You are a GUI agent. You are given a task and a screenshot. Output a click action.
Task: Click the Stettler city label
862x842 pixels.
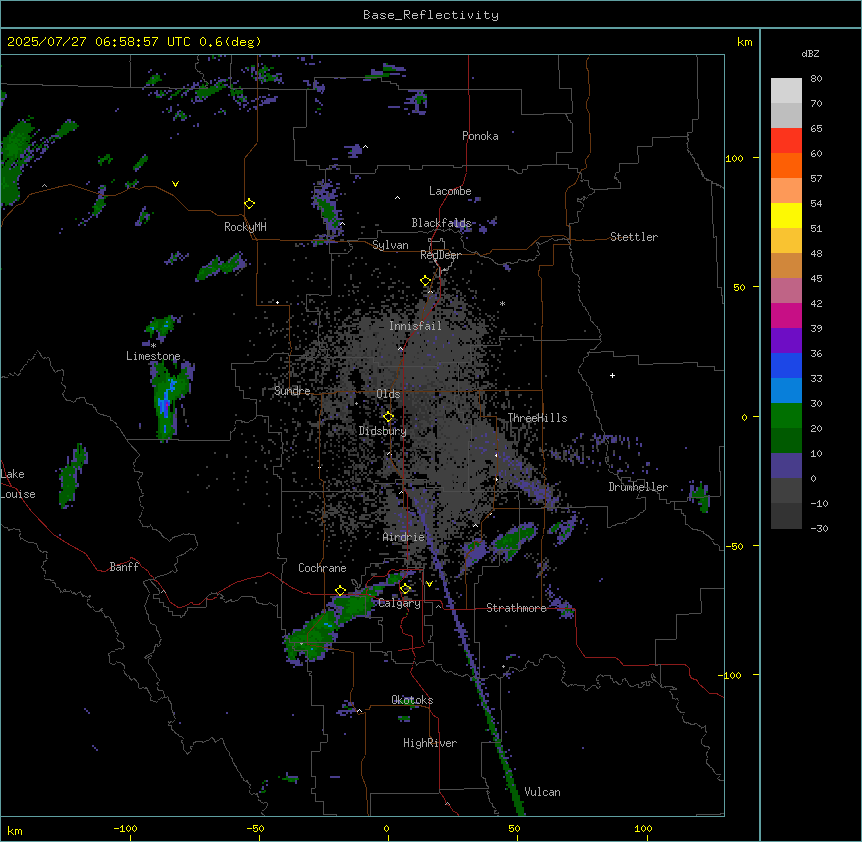634,237
